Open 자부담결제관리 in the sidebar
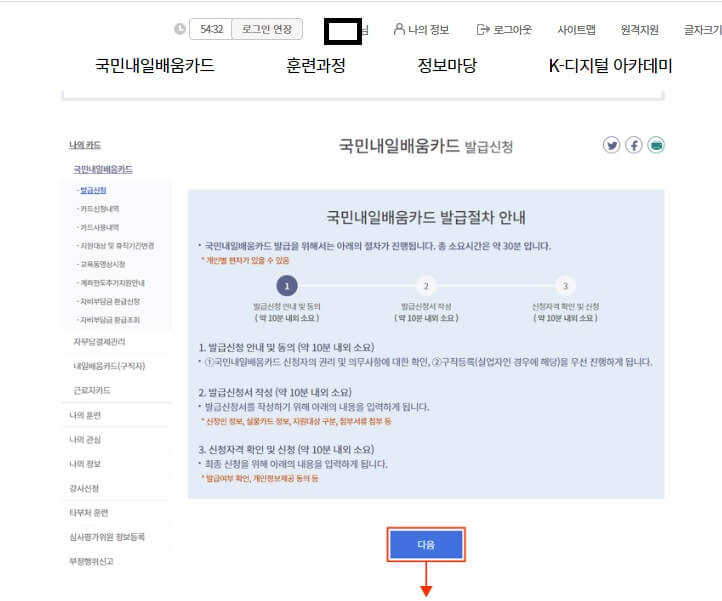The height and width of the screenshot is (601, 722). click(x=99, y=341)
